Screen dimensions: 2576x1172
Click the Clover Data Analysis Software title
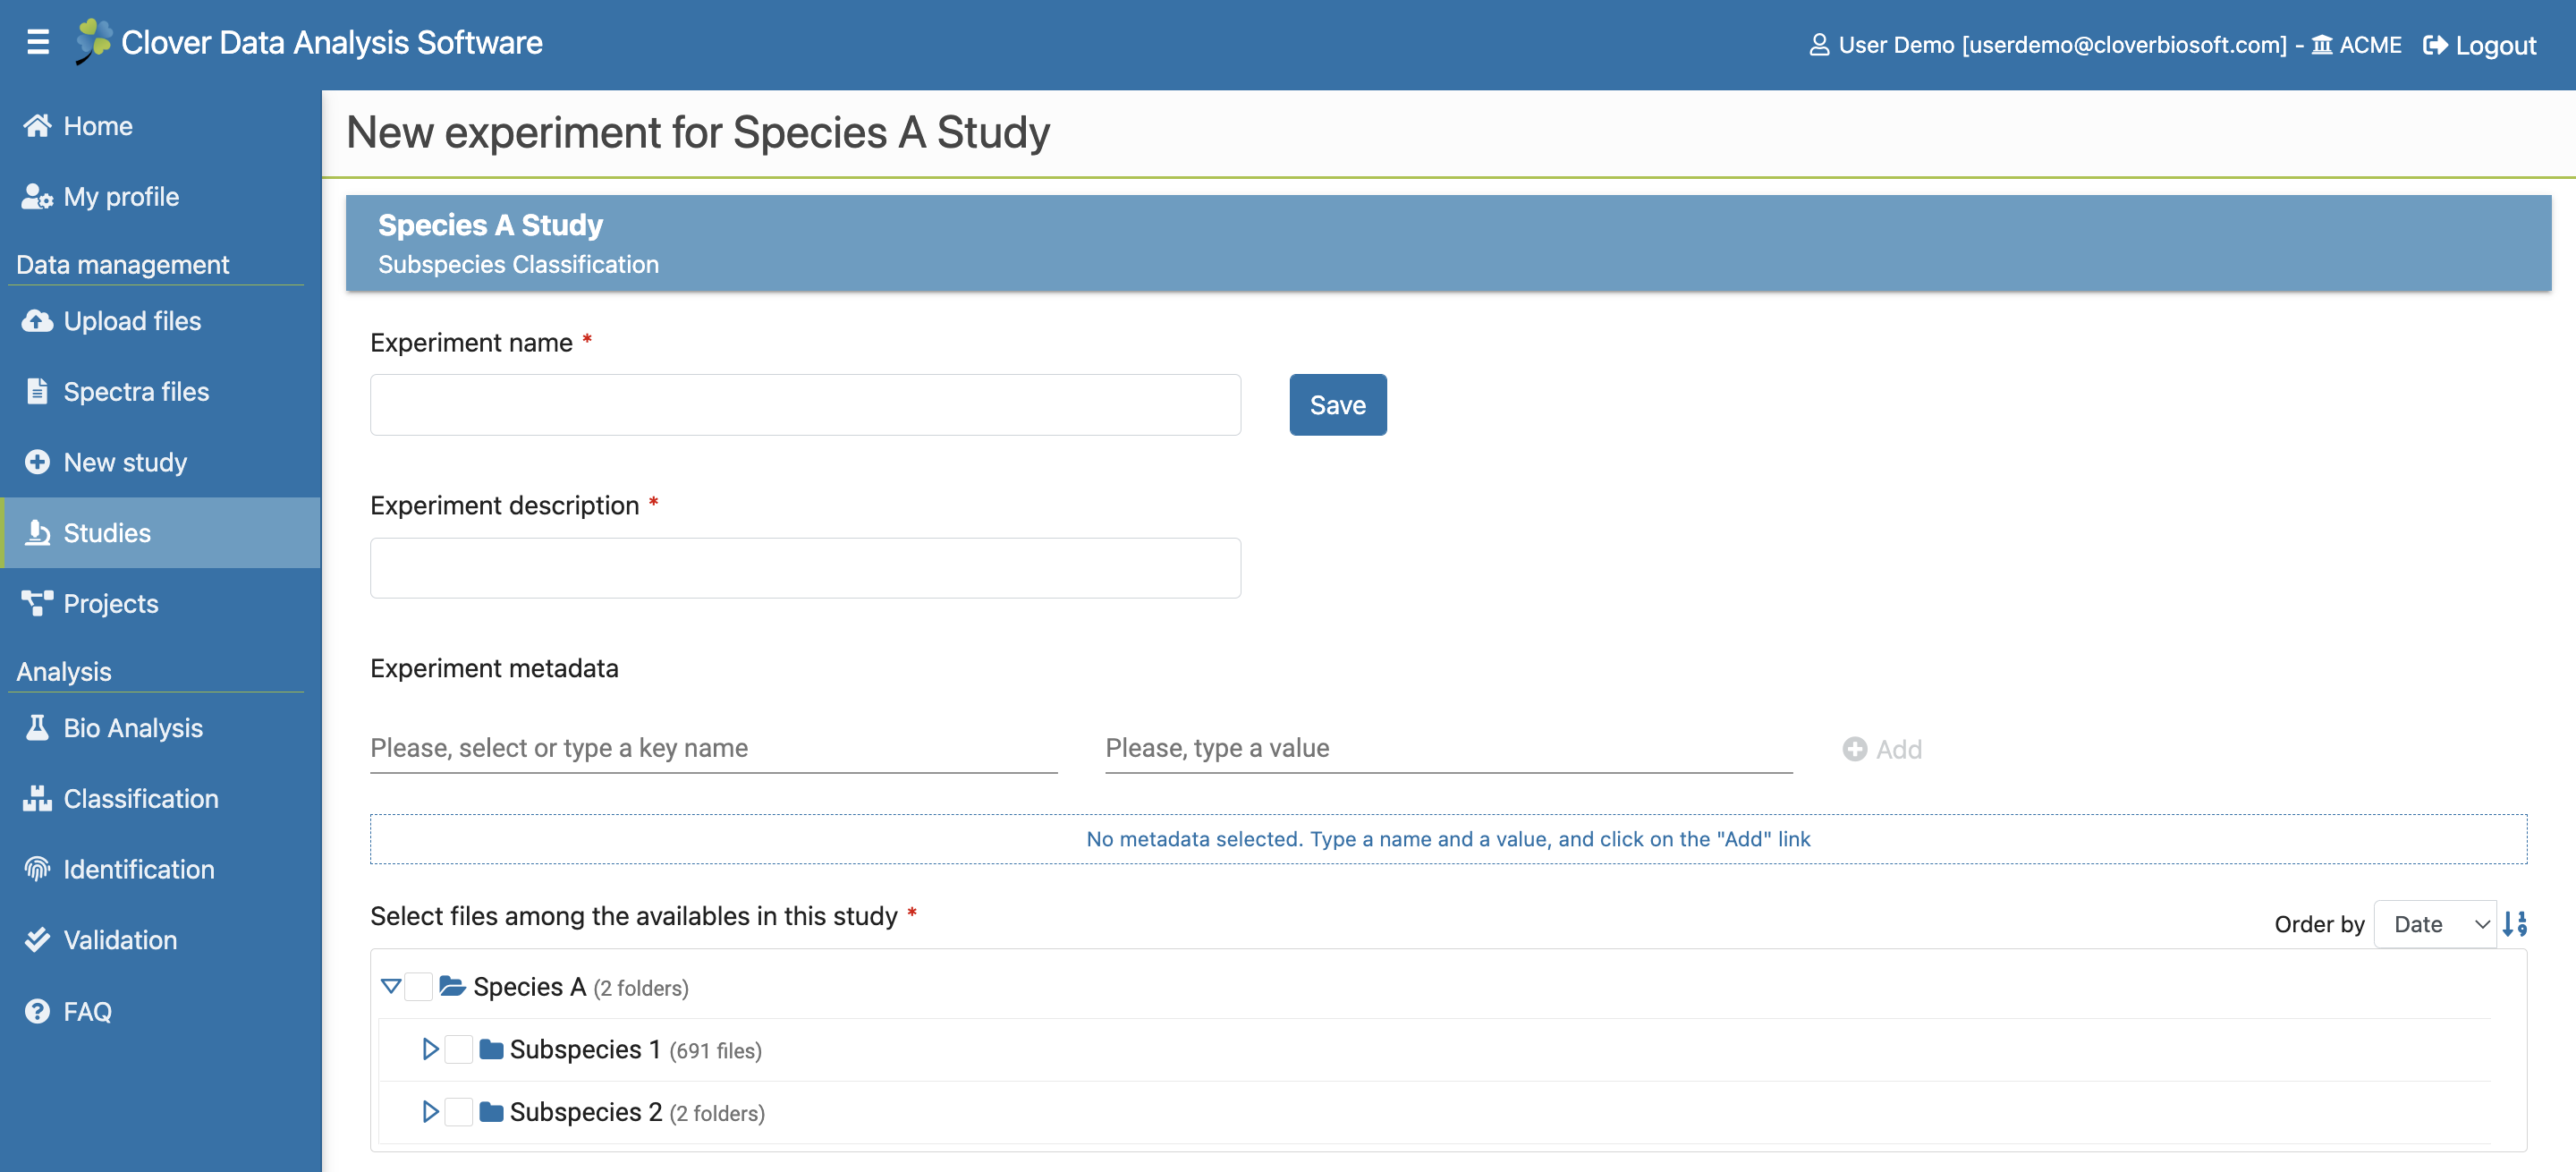(x=332, y=42)
